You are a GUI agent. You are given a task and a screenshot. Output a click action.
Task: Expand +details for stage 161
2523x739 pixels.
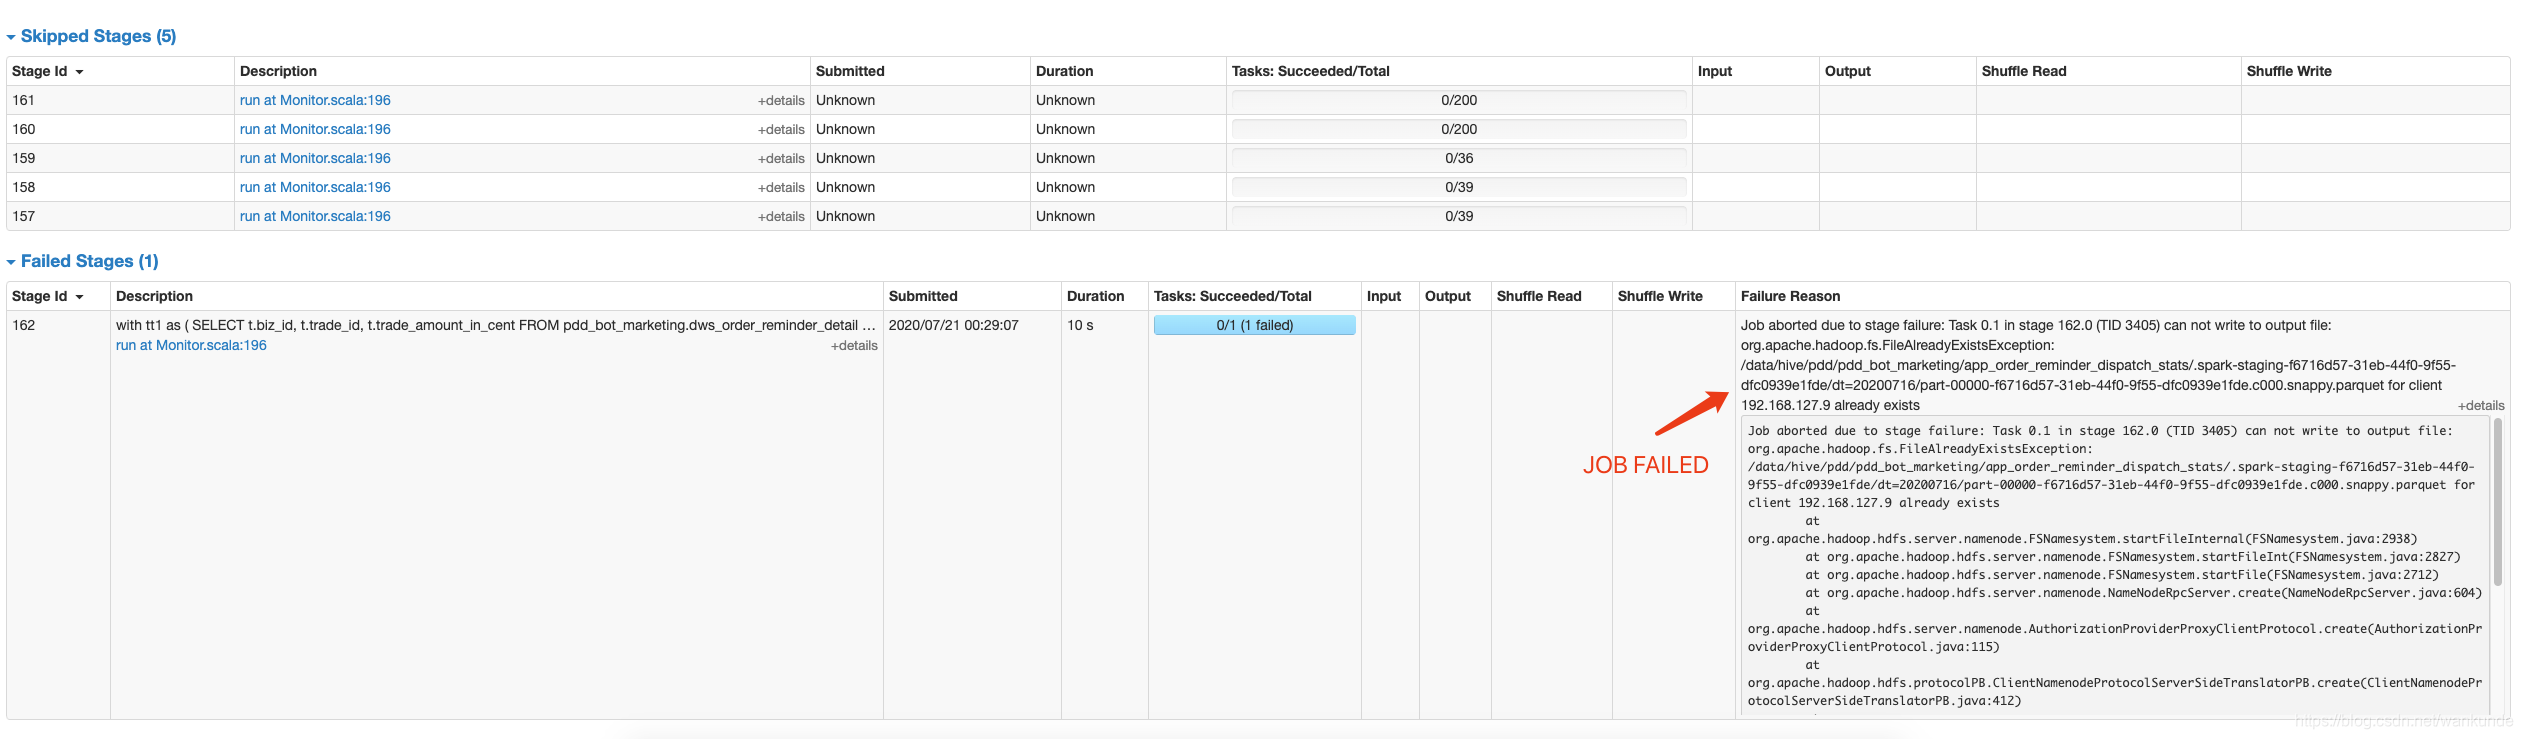pos(781,101)
